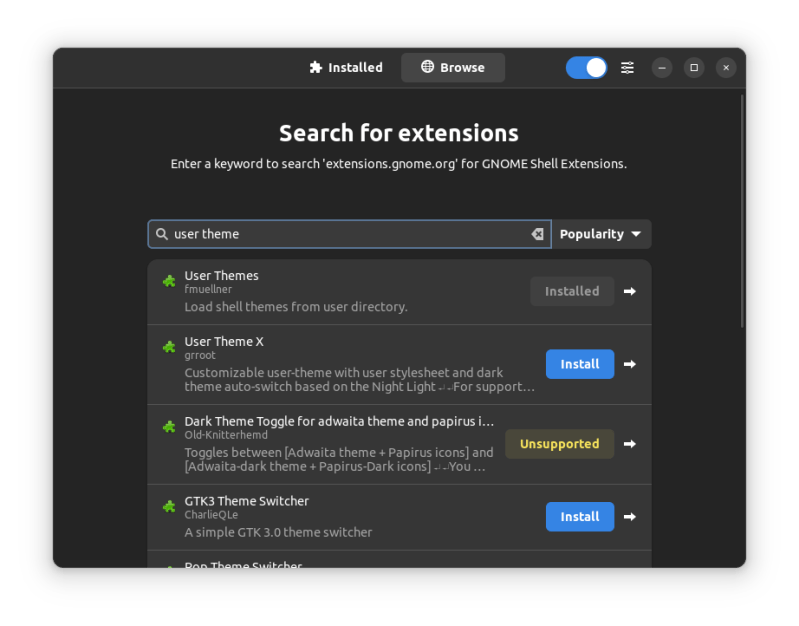
Task: Click the User Themes puzzle piece icon
Action: 169,281
